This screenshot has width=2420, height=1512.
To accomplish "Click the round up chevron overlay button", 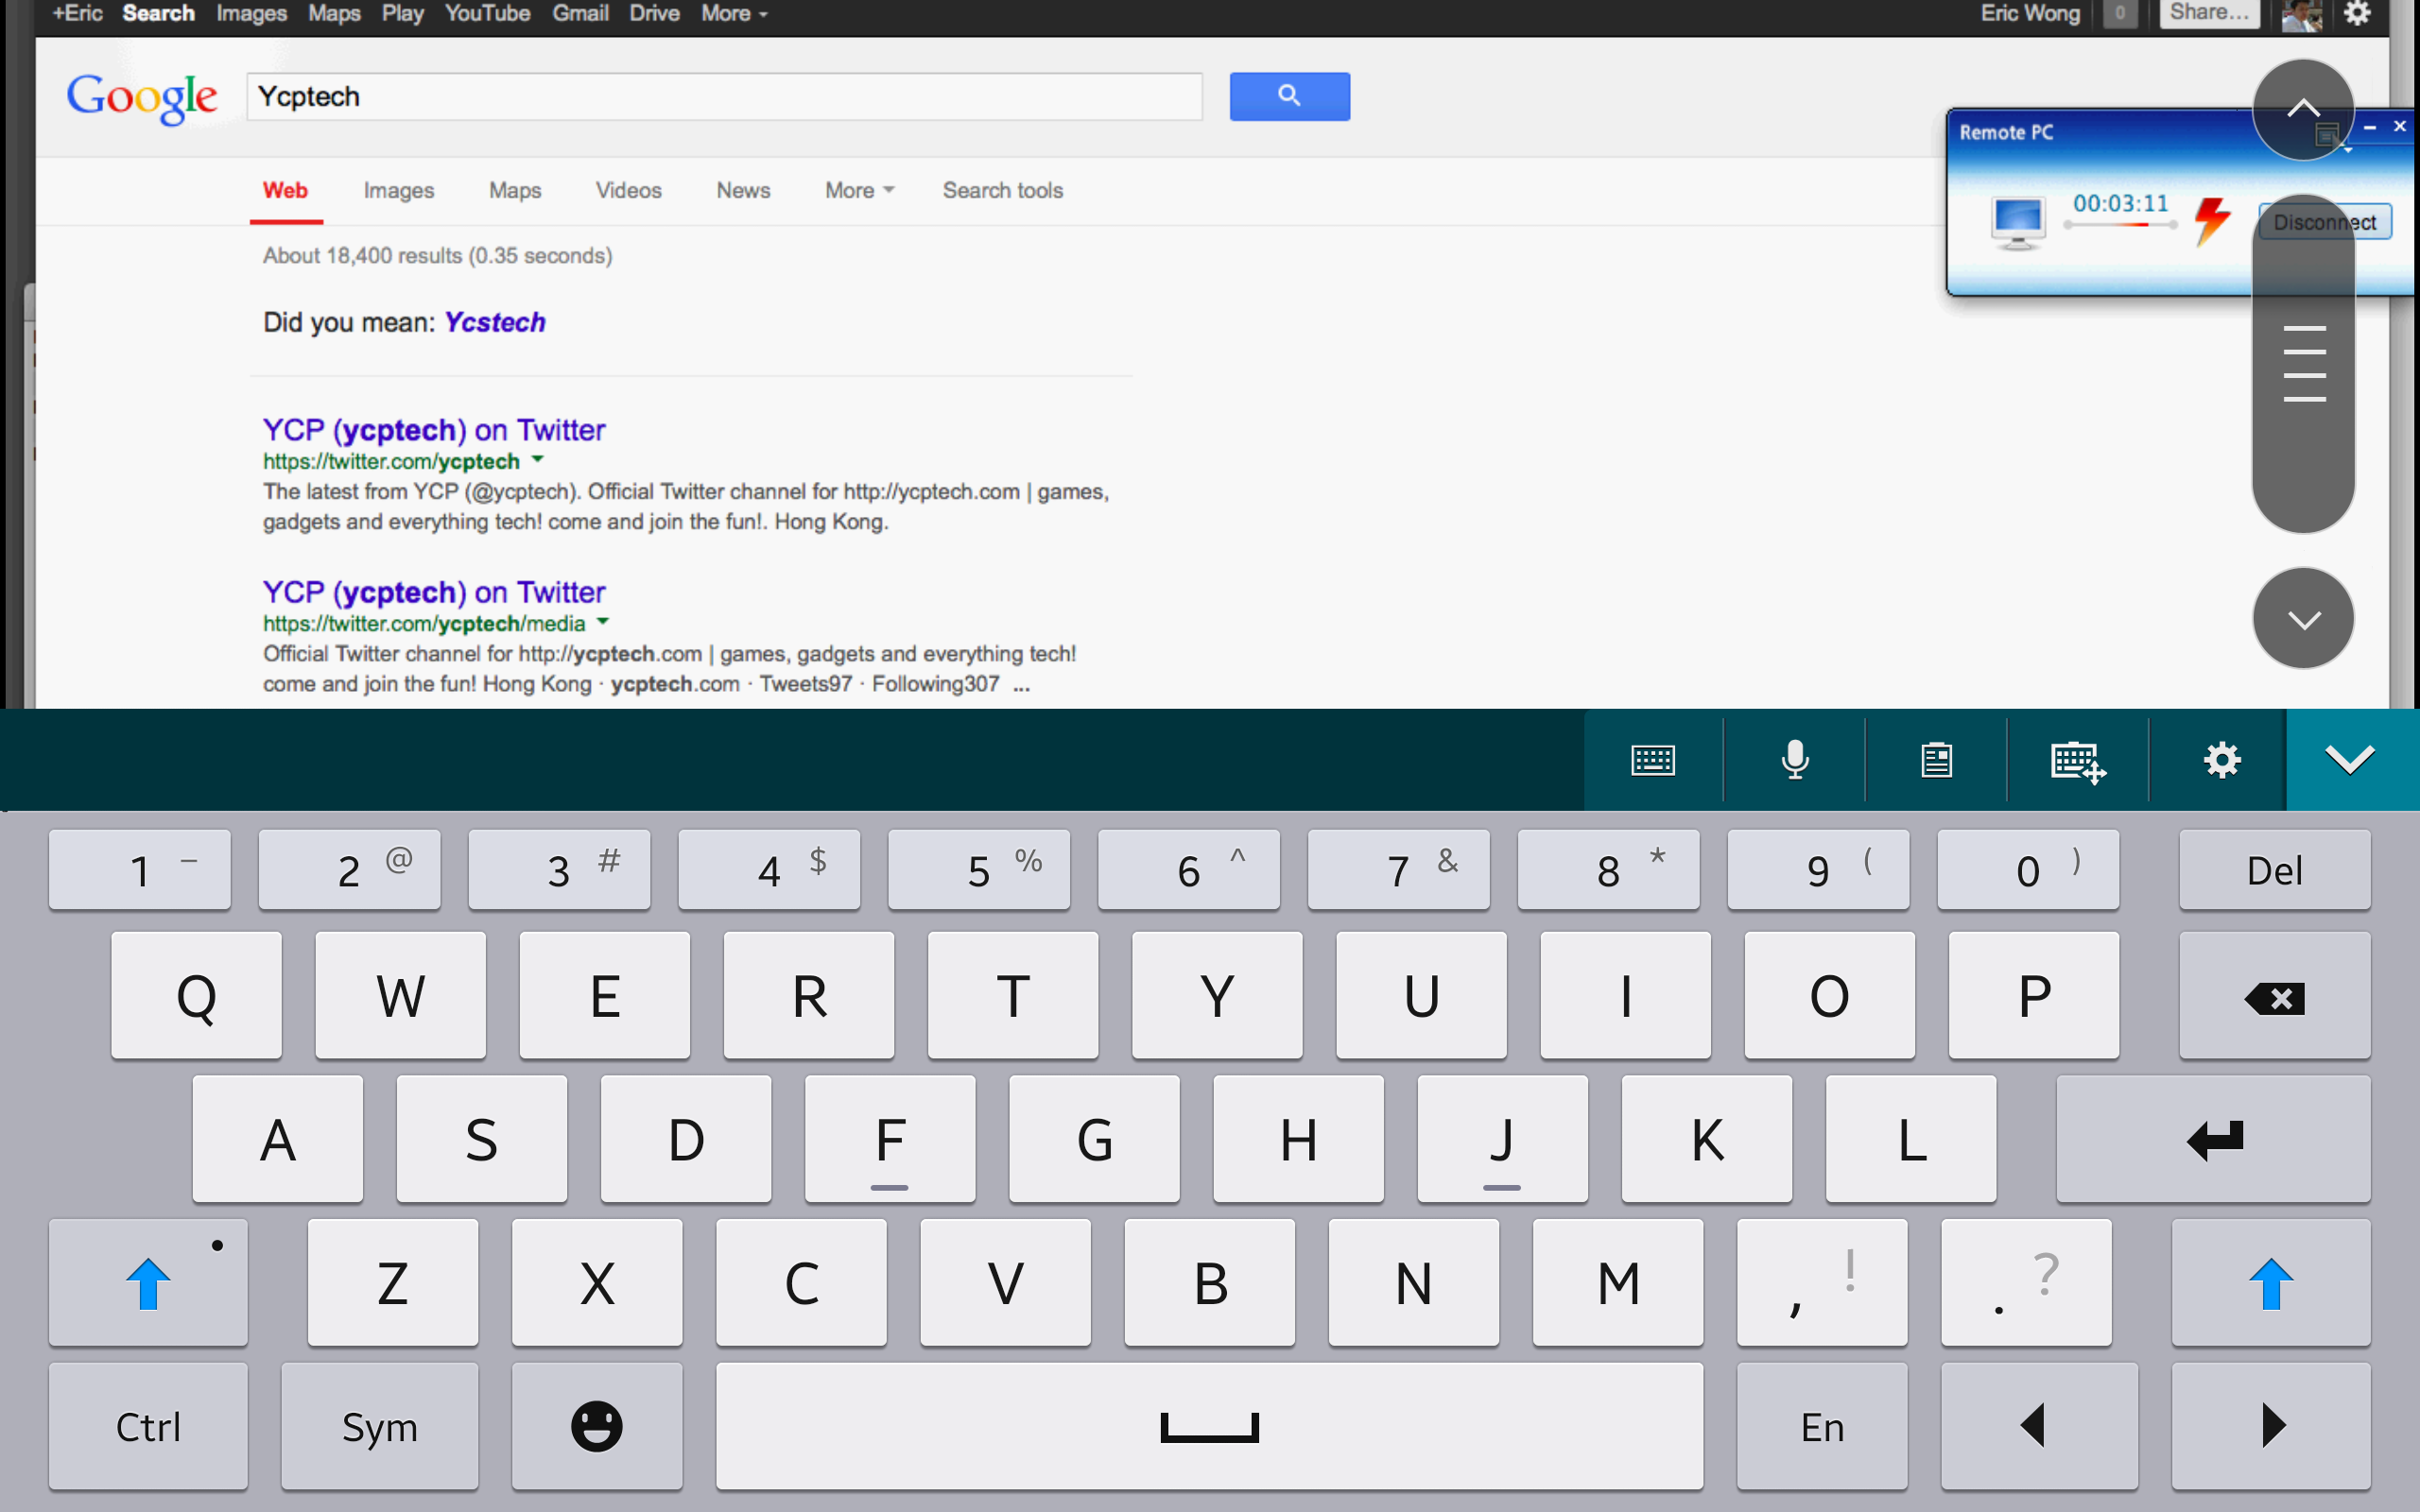I will (2303, 109).
